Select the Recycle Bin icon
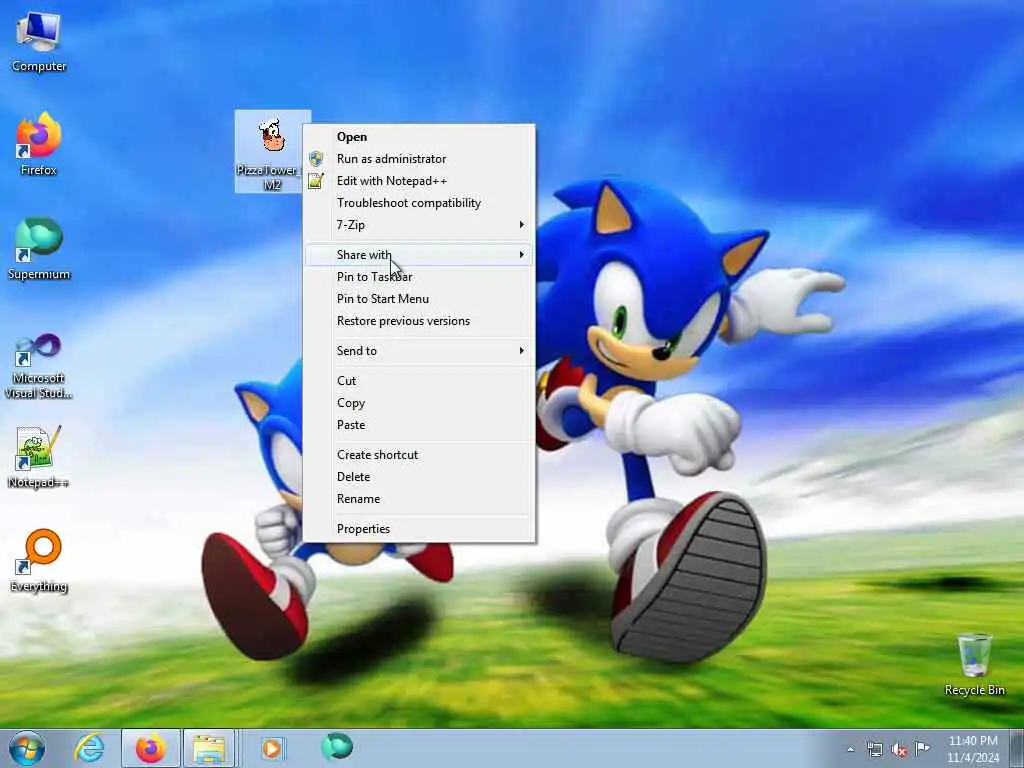1024x768 pixels. (x=974, y=664)
